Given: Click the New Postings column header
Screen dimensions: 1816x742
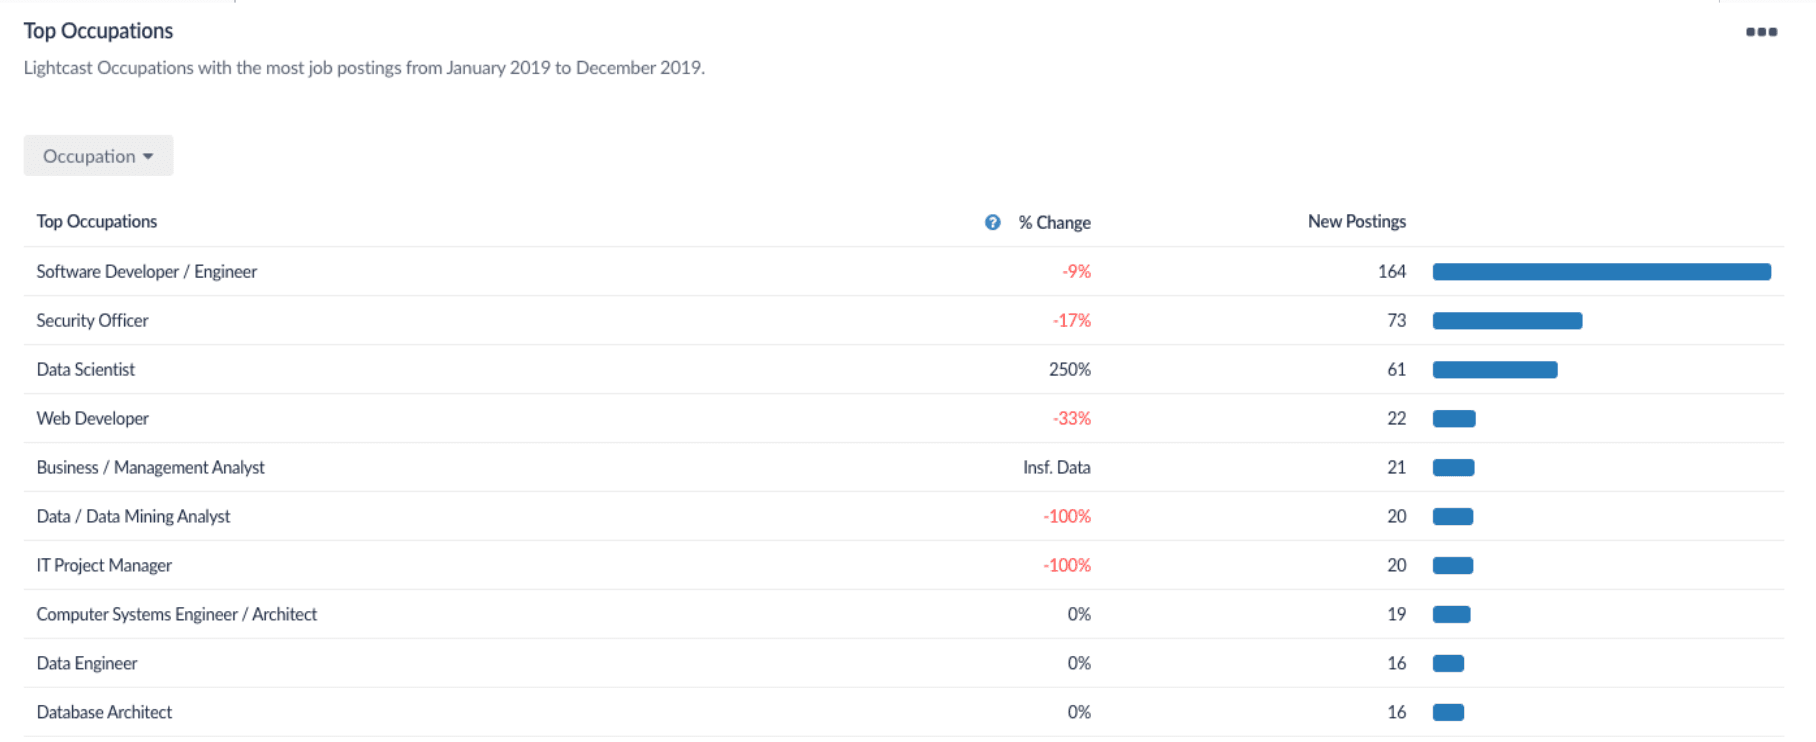Looking at the screenshot, I should tap(1356, 222).
